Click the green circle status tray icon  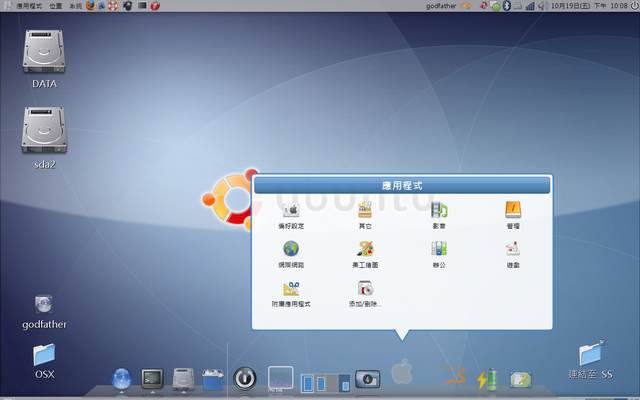pyautogui.click(x=495, y=6)
